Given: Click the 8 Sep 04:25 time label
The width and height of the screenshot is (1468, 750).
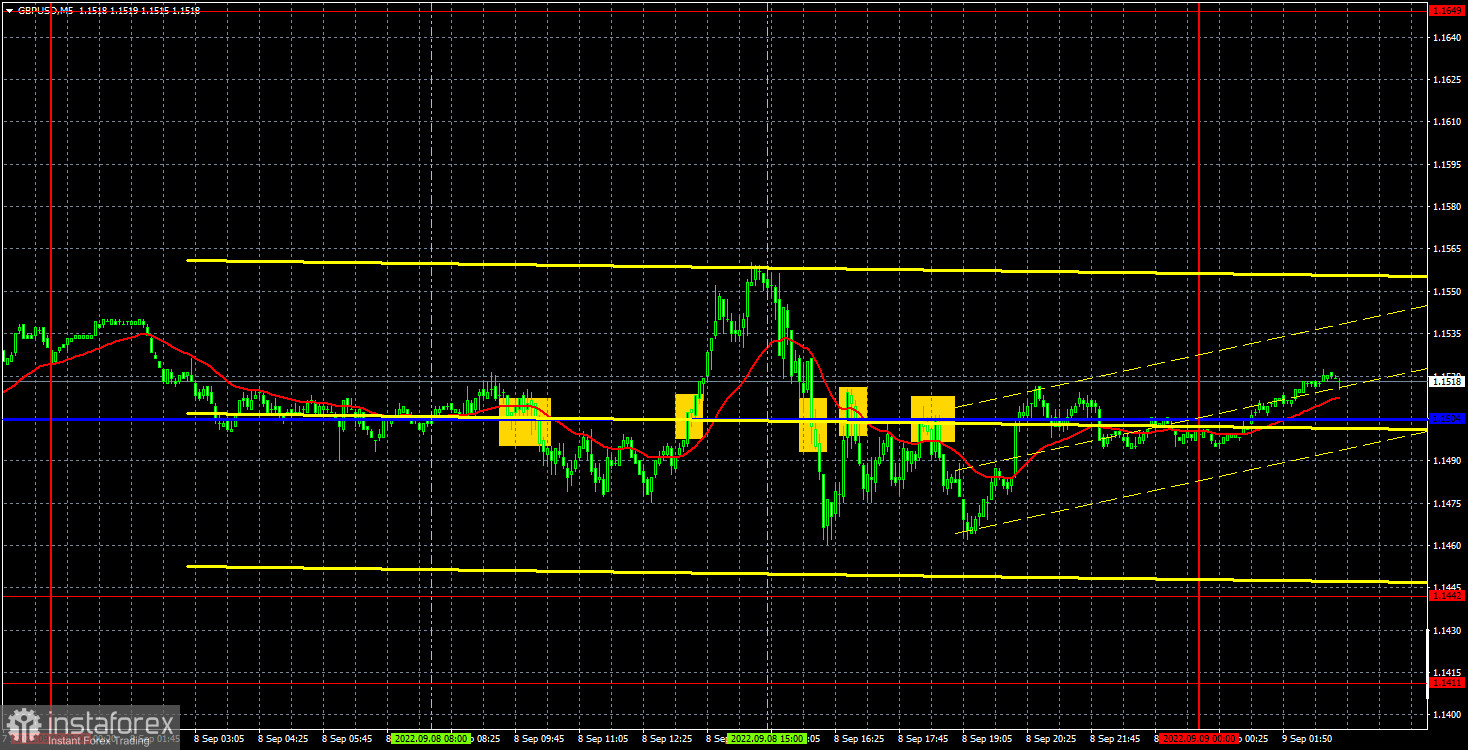Looking at the screenshot, I should click(x=283, y=738).
